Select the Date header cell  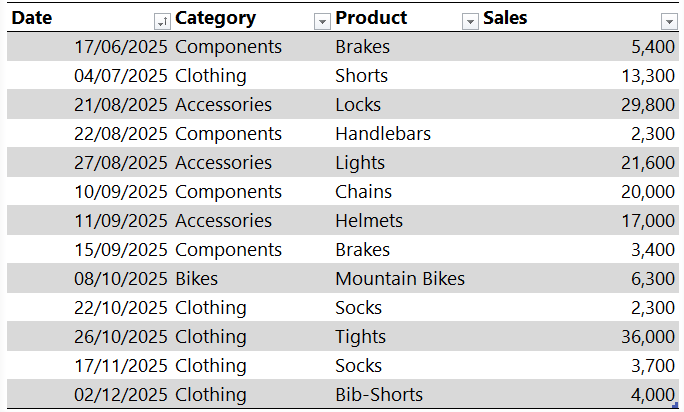30,18
